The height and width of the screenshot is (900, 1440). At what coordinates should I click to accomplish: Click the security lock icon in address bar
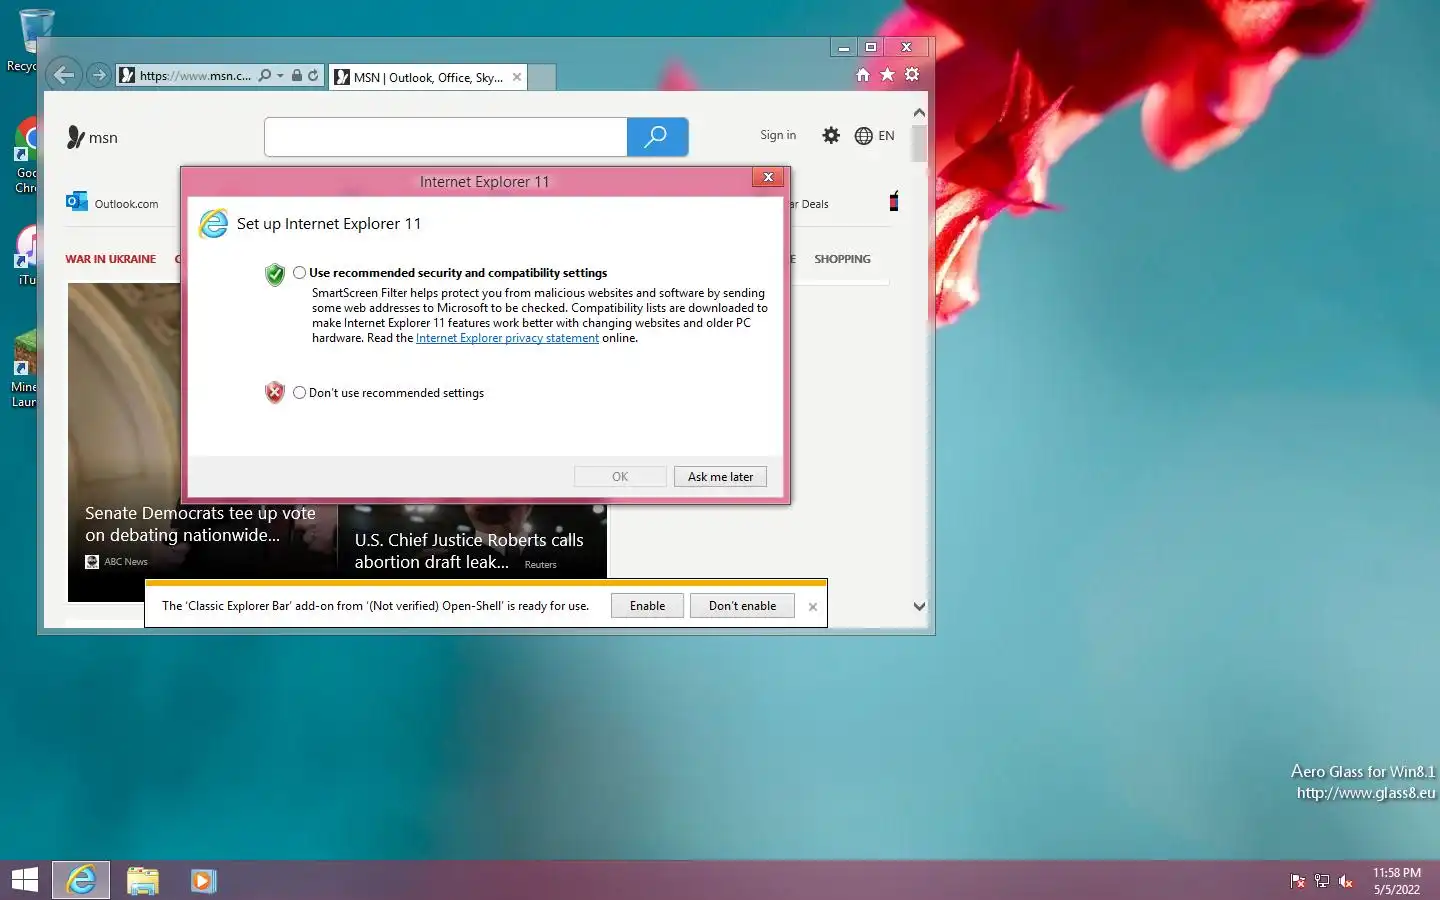click(x=297, y=75)
